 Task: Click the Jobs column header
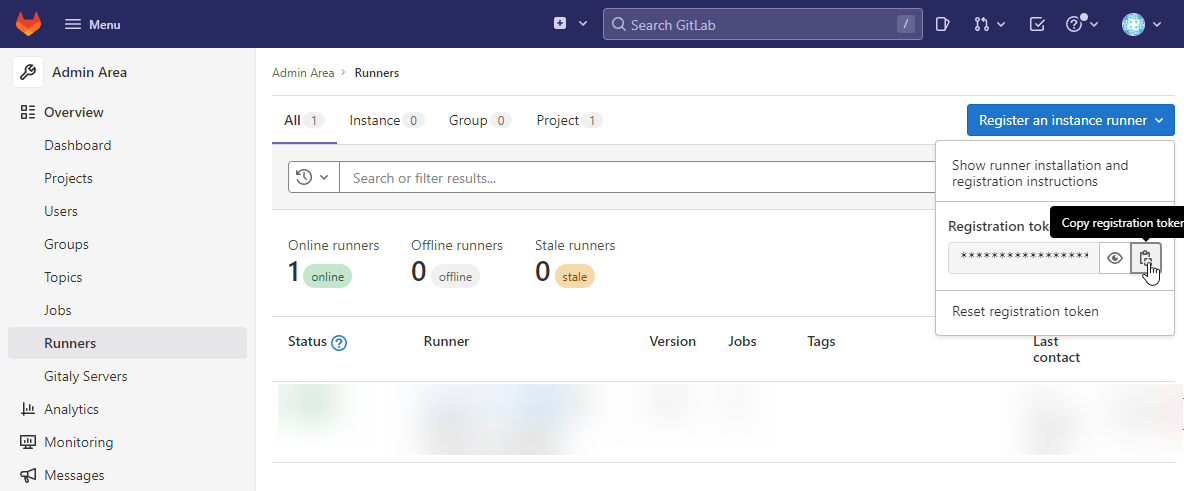pos(742,341)
